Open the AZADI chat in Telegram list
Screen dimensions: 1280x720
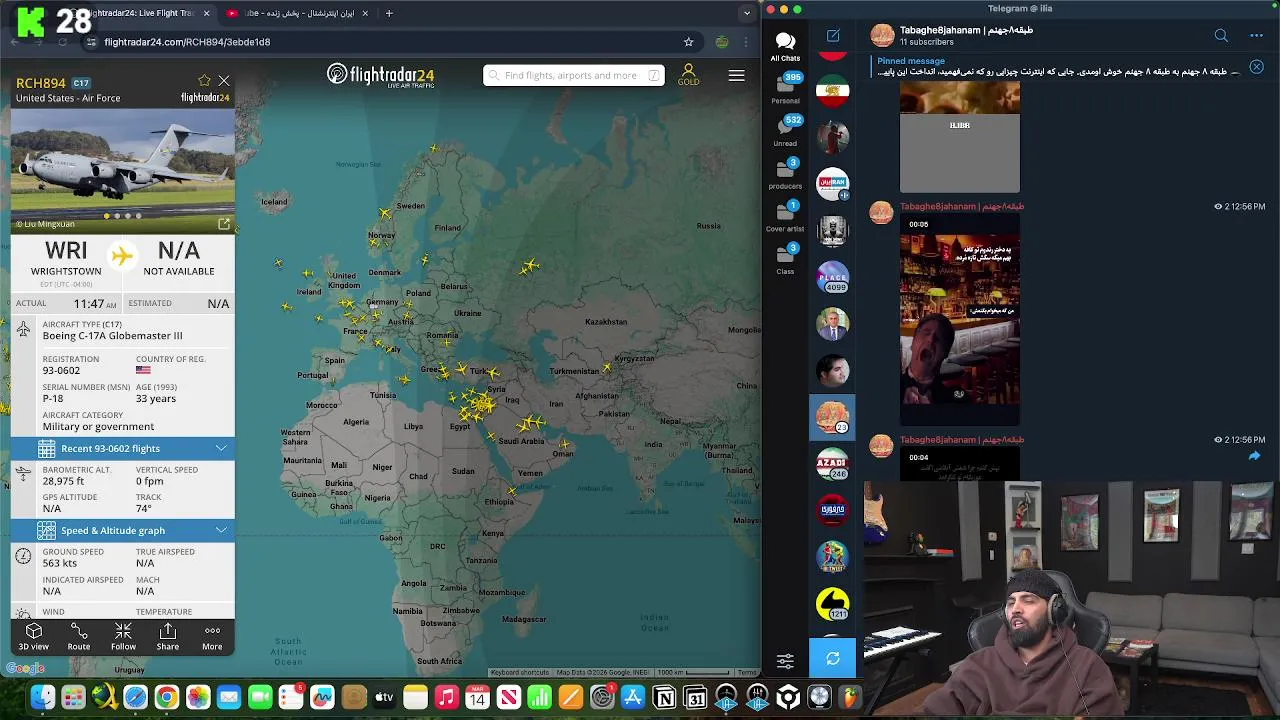point(833,463)
